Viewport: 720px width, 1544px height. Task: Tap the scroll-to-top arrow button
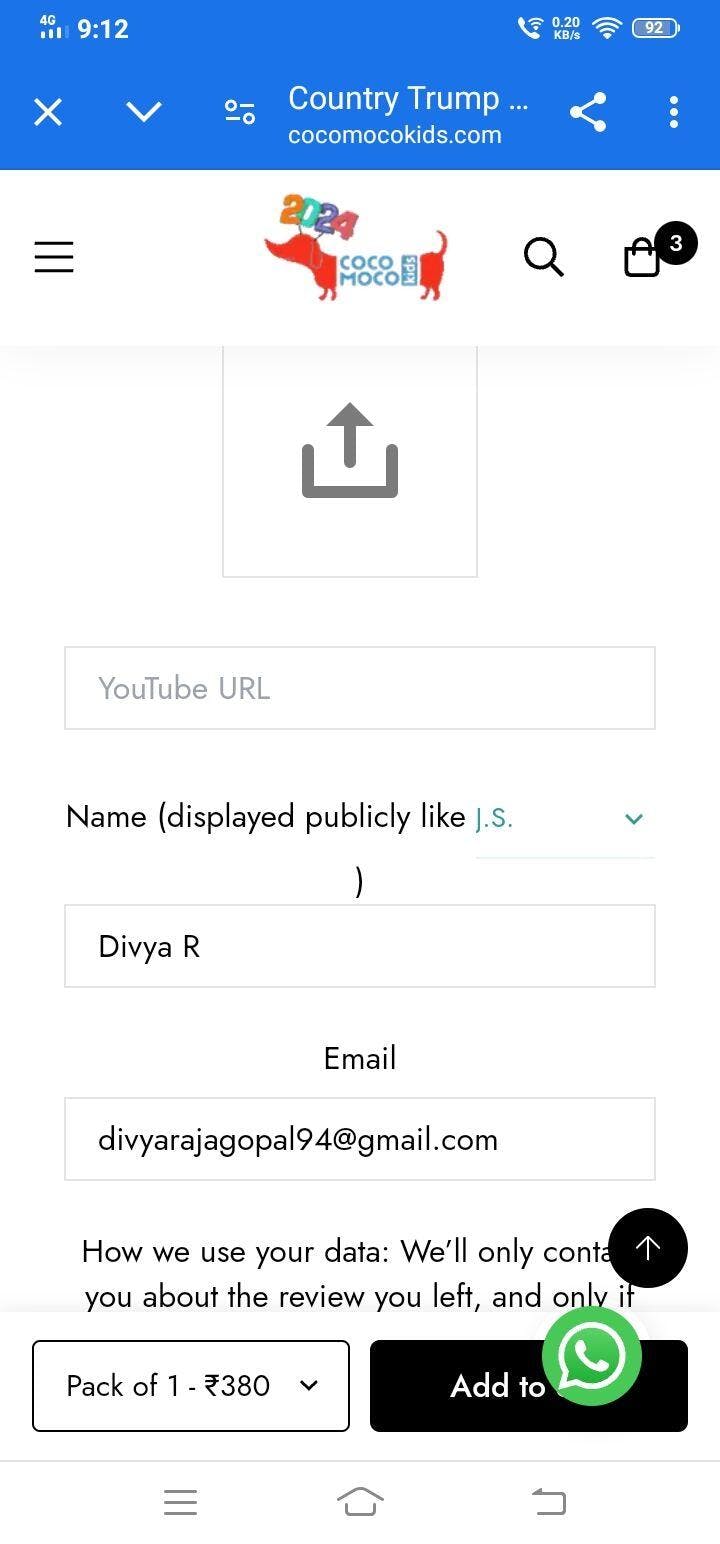[648, 1247]
